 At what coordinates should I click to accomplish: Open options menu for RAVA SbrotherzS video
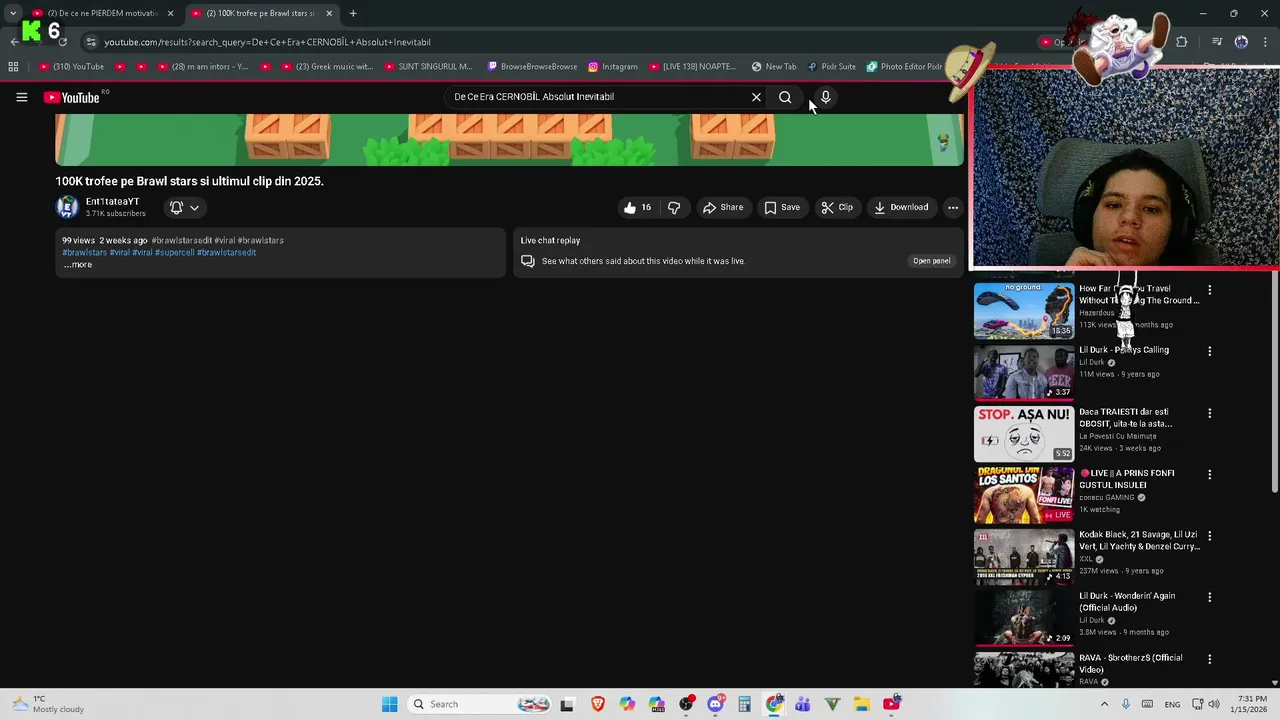(x=1209, y=659)
